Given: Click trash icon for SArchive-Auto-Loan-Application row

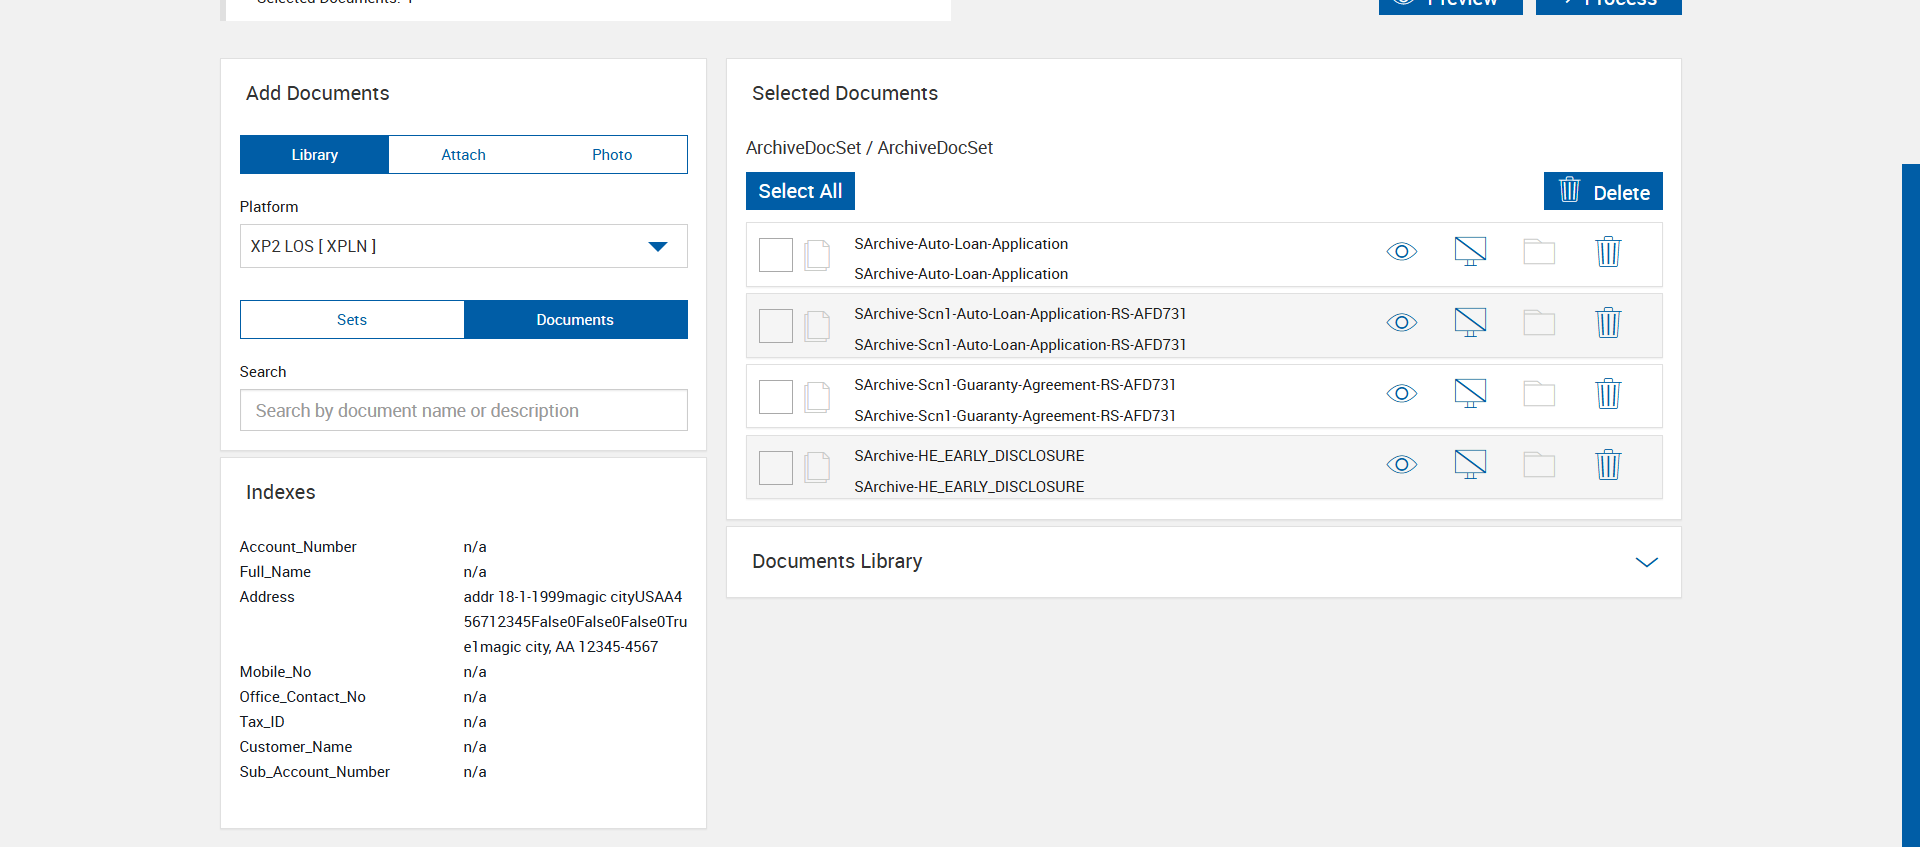Looking at the screenshot, I should tap(1607, 252).
